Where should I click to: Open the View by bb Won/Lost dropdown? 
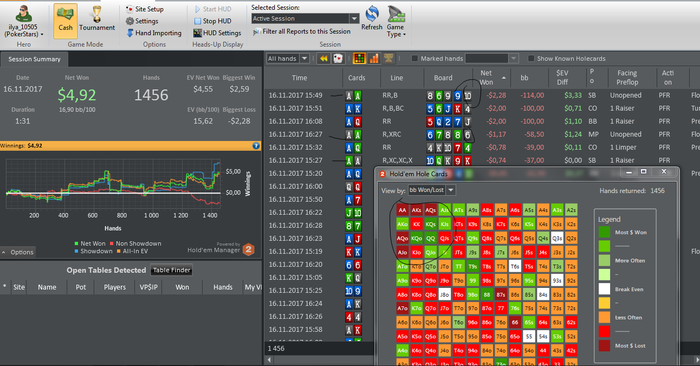coord(450,190)
